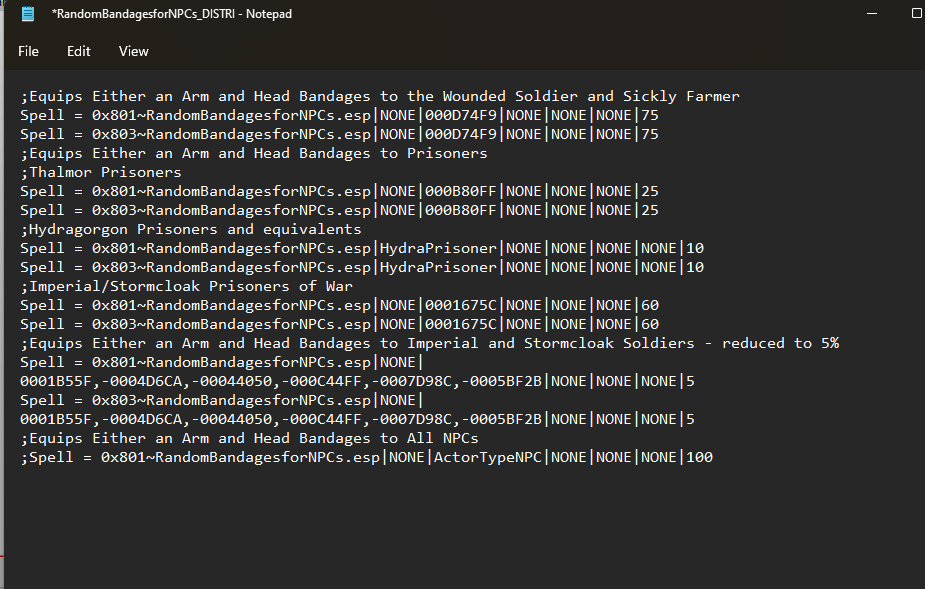The width and height of the screenshot is (925, 589).
Task: Click the 0x803 line with 000B80FF
Action: pos(339,210)
